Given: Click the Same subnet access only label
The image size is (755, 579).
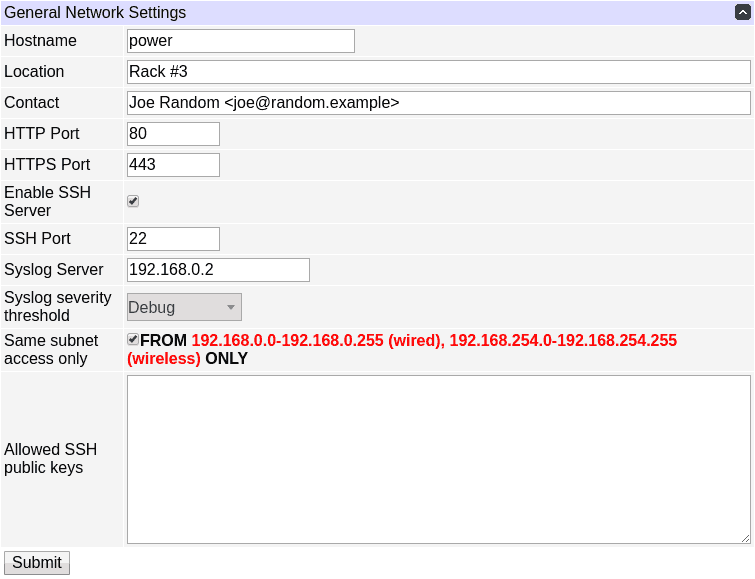Looking at the screenshot, I should coord(51,349).
